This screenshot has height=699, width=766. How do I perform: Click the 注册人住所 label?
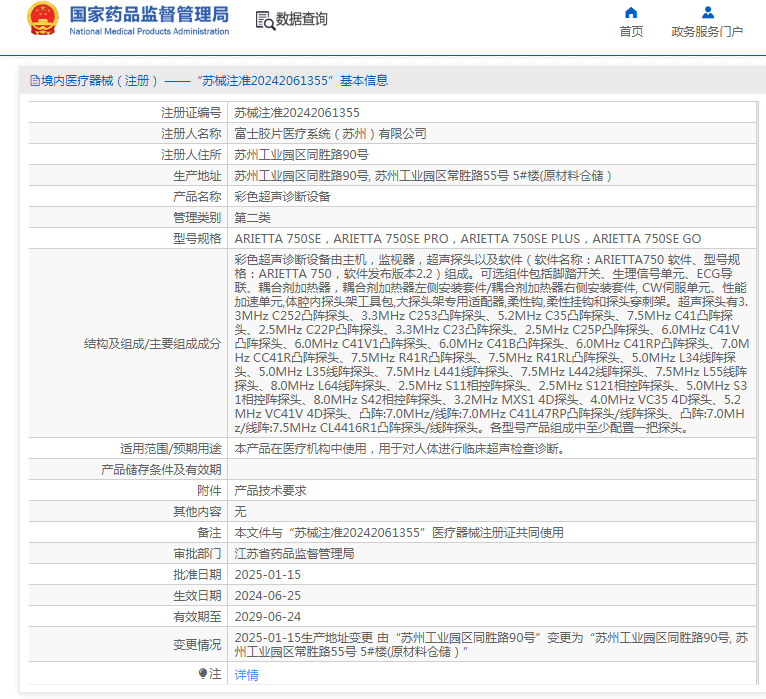click(x=191, y=155)
